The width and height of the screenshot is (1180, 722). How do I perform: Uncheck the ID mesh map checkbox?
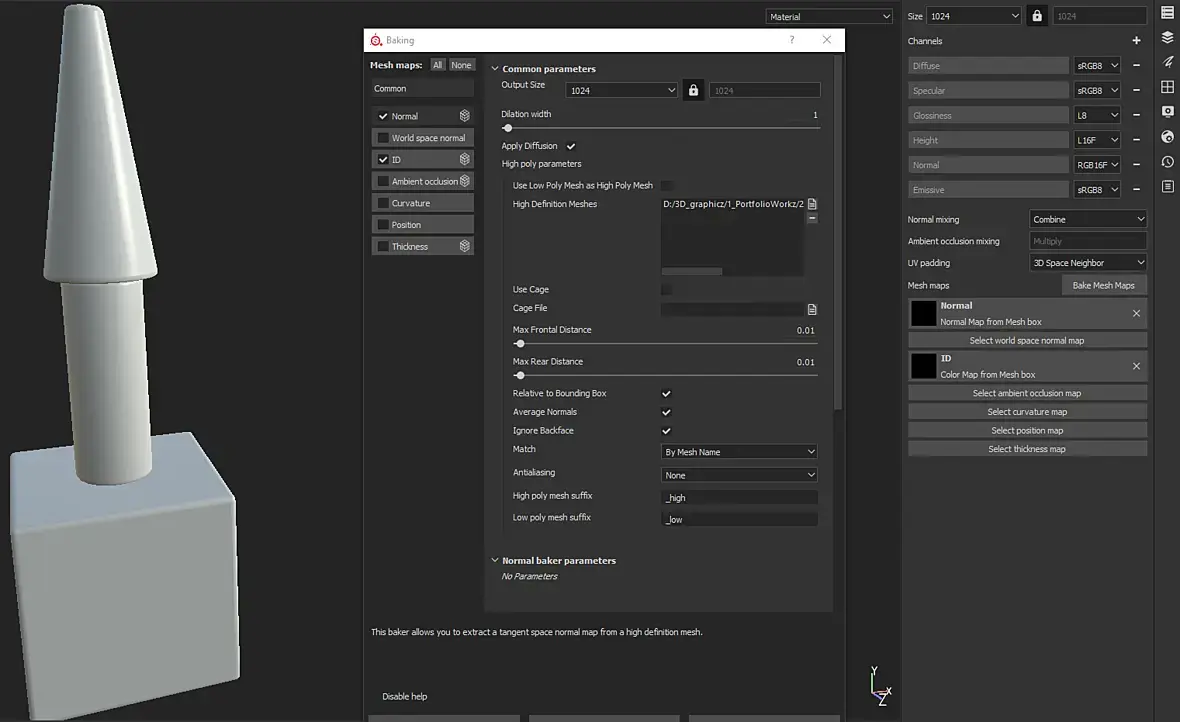coord(383,160)
